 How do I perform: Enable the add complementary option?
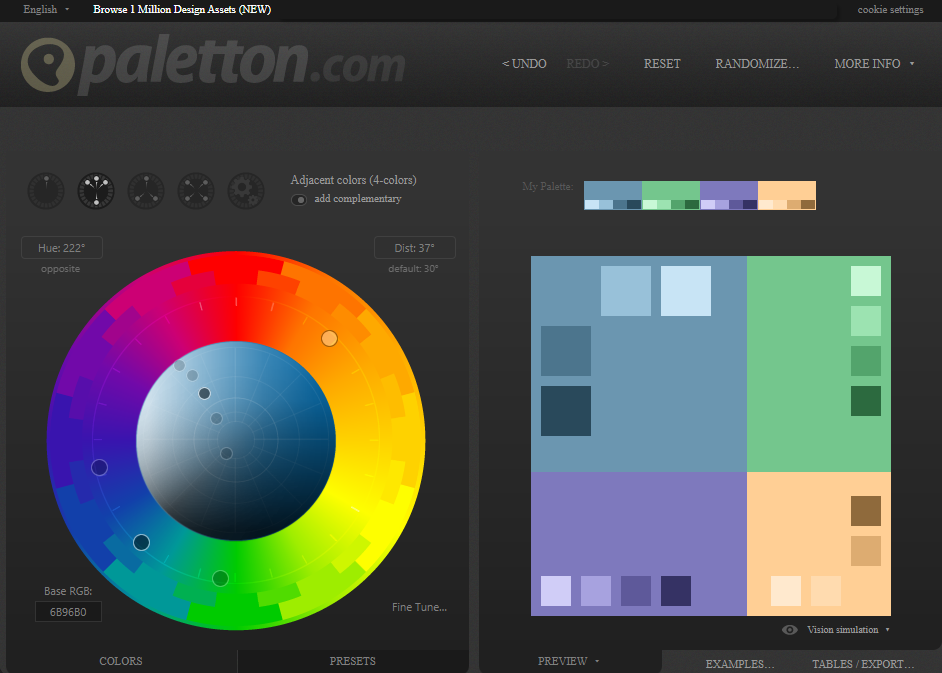tap(299, 200)
